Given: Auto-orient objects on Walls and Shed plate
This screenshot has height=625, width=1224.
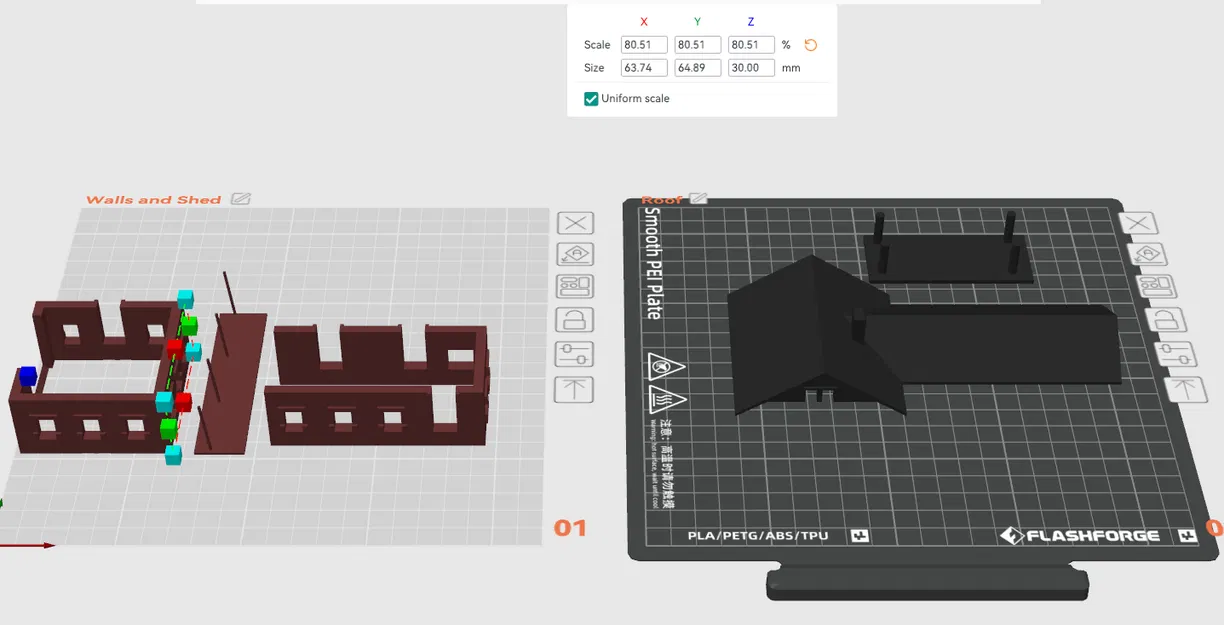Looking at the screenshot, I should (575, 255).
